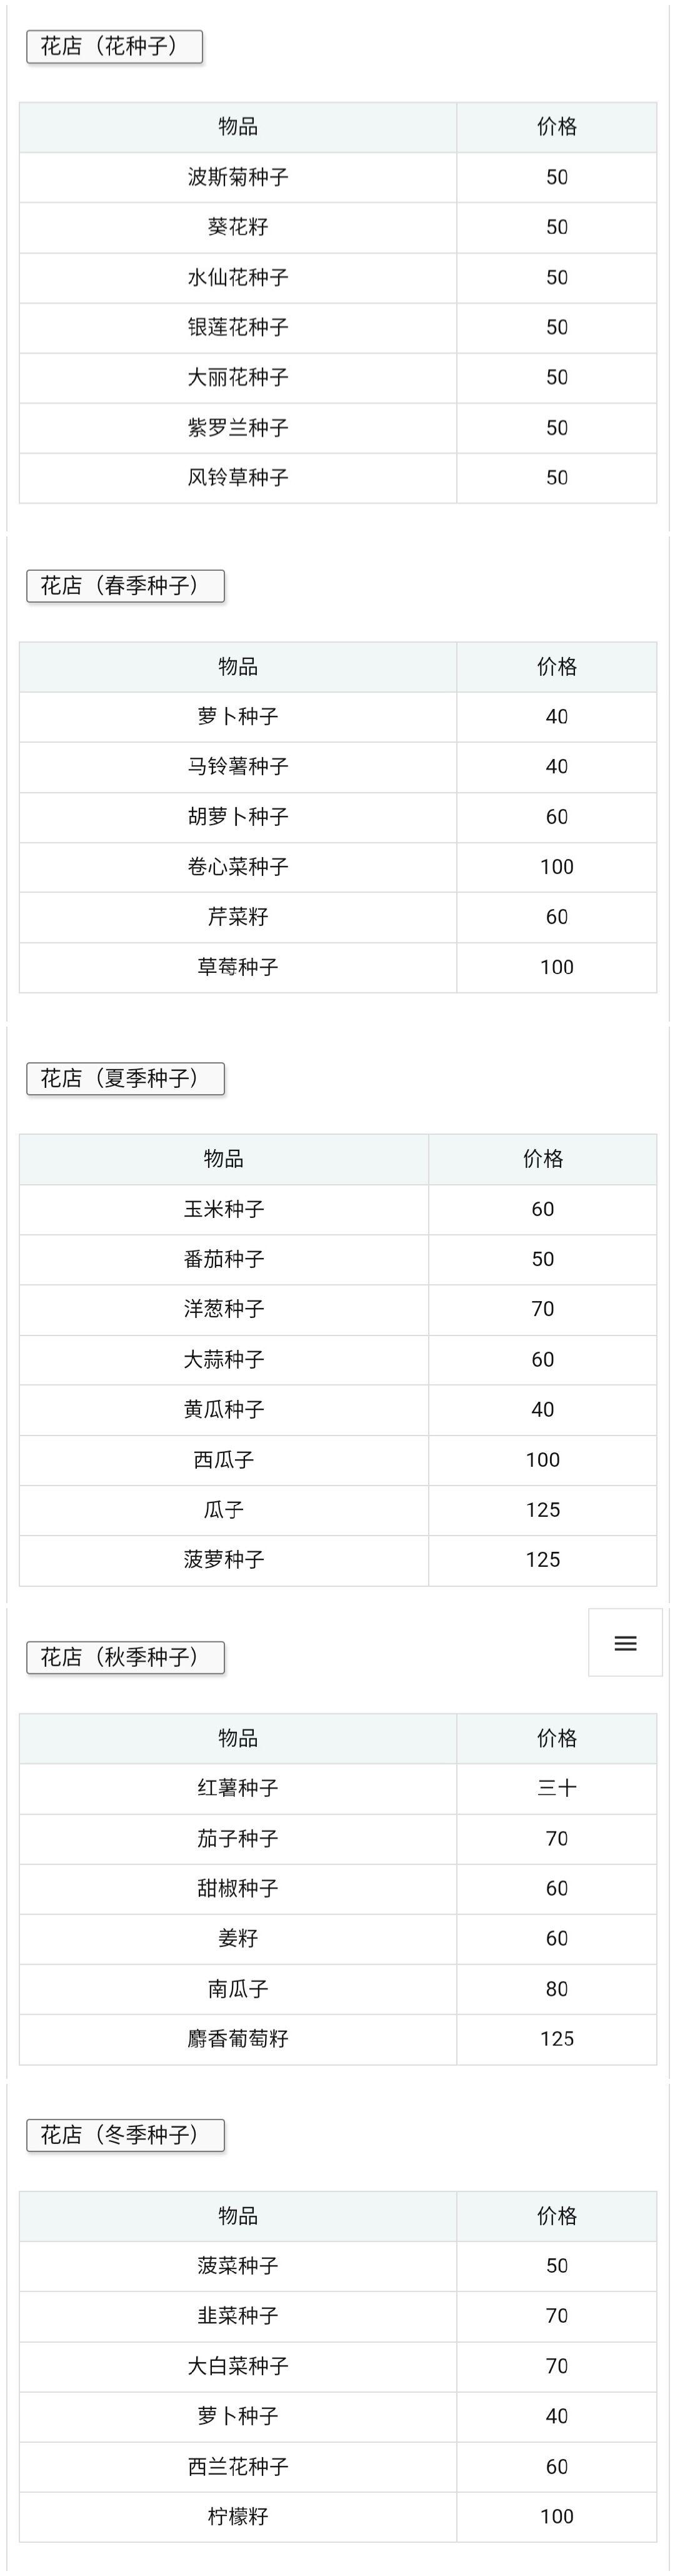Select the 波斯菊种子 row
This screenshot has width=675, height=2576.
tap(338, 177)
